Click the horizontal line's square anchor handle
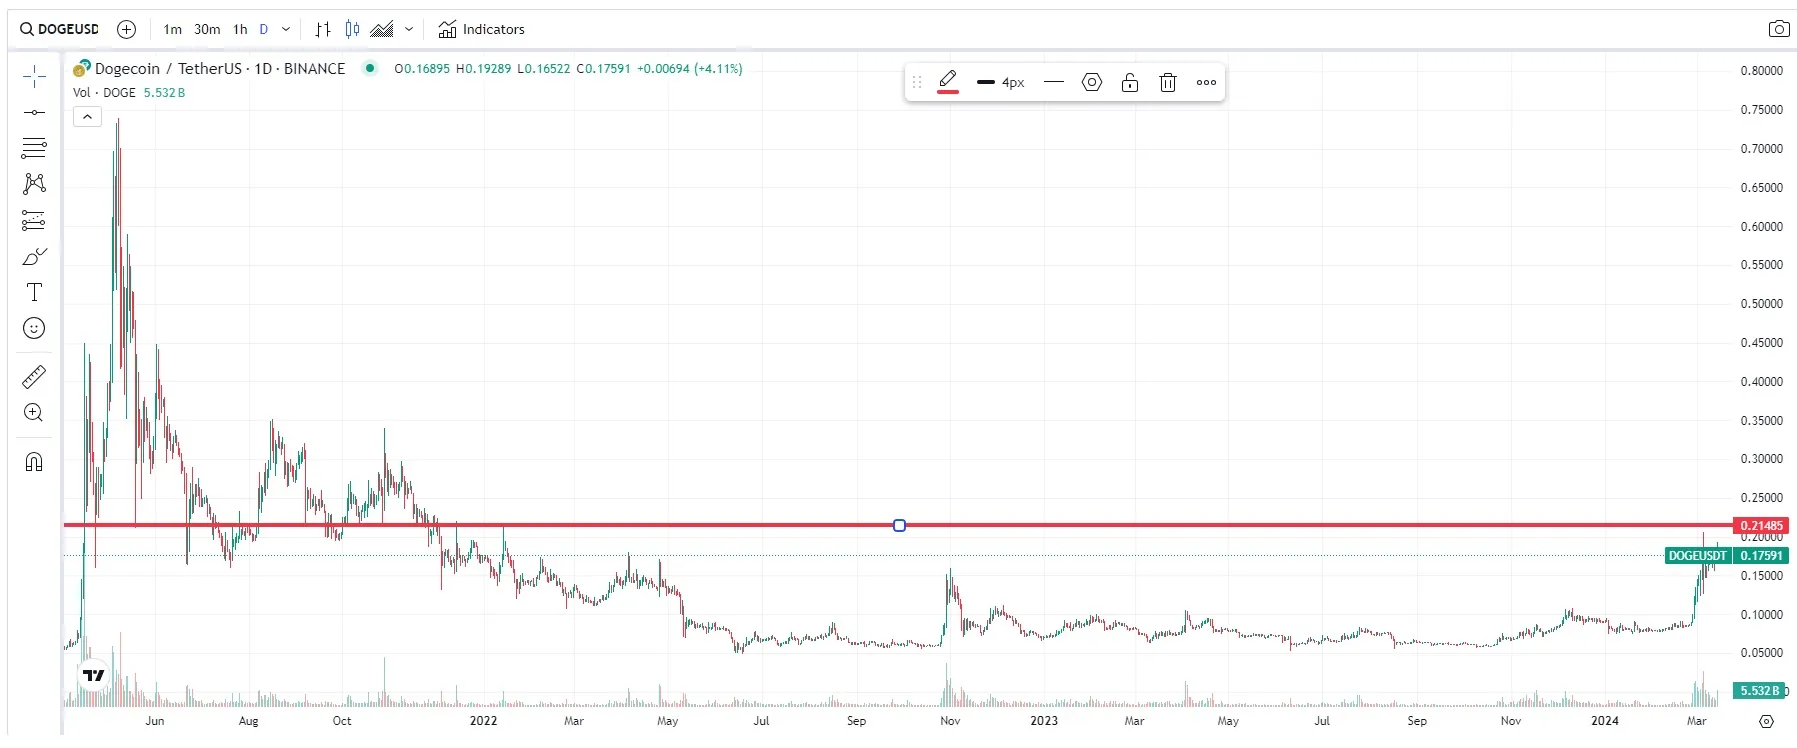This screenshot has width=1797, height=748. point(899,525)
